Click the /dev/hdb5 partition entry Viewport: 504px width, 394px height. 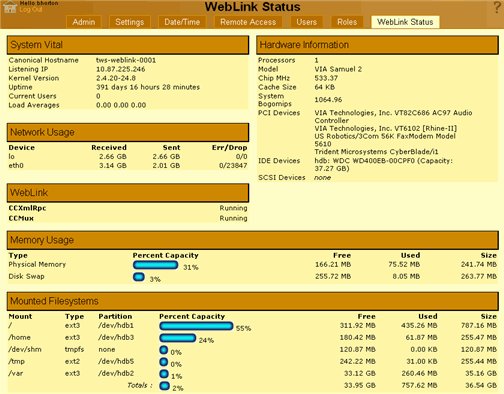coord(116,362)
